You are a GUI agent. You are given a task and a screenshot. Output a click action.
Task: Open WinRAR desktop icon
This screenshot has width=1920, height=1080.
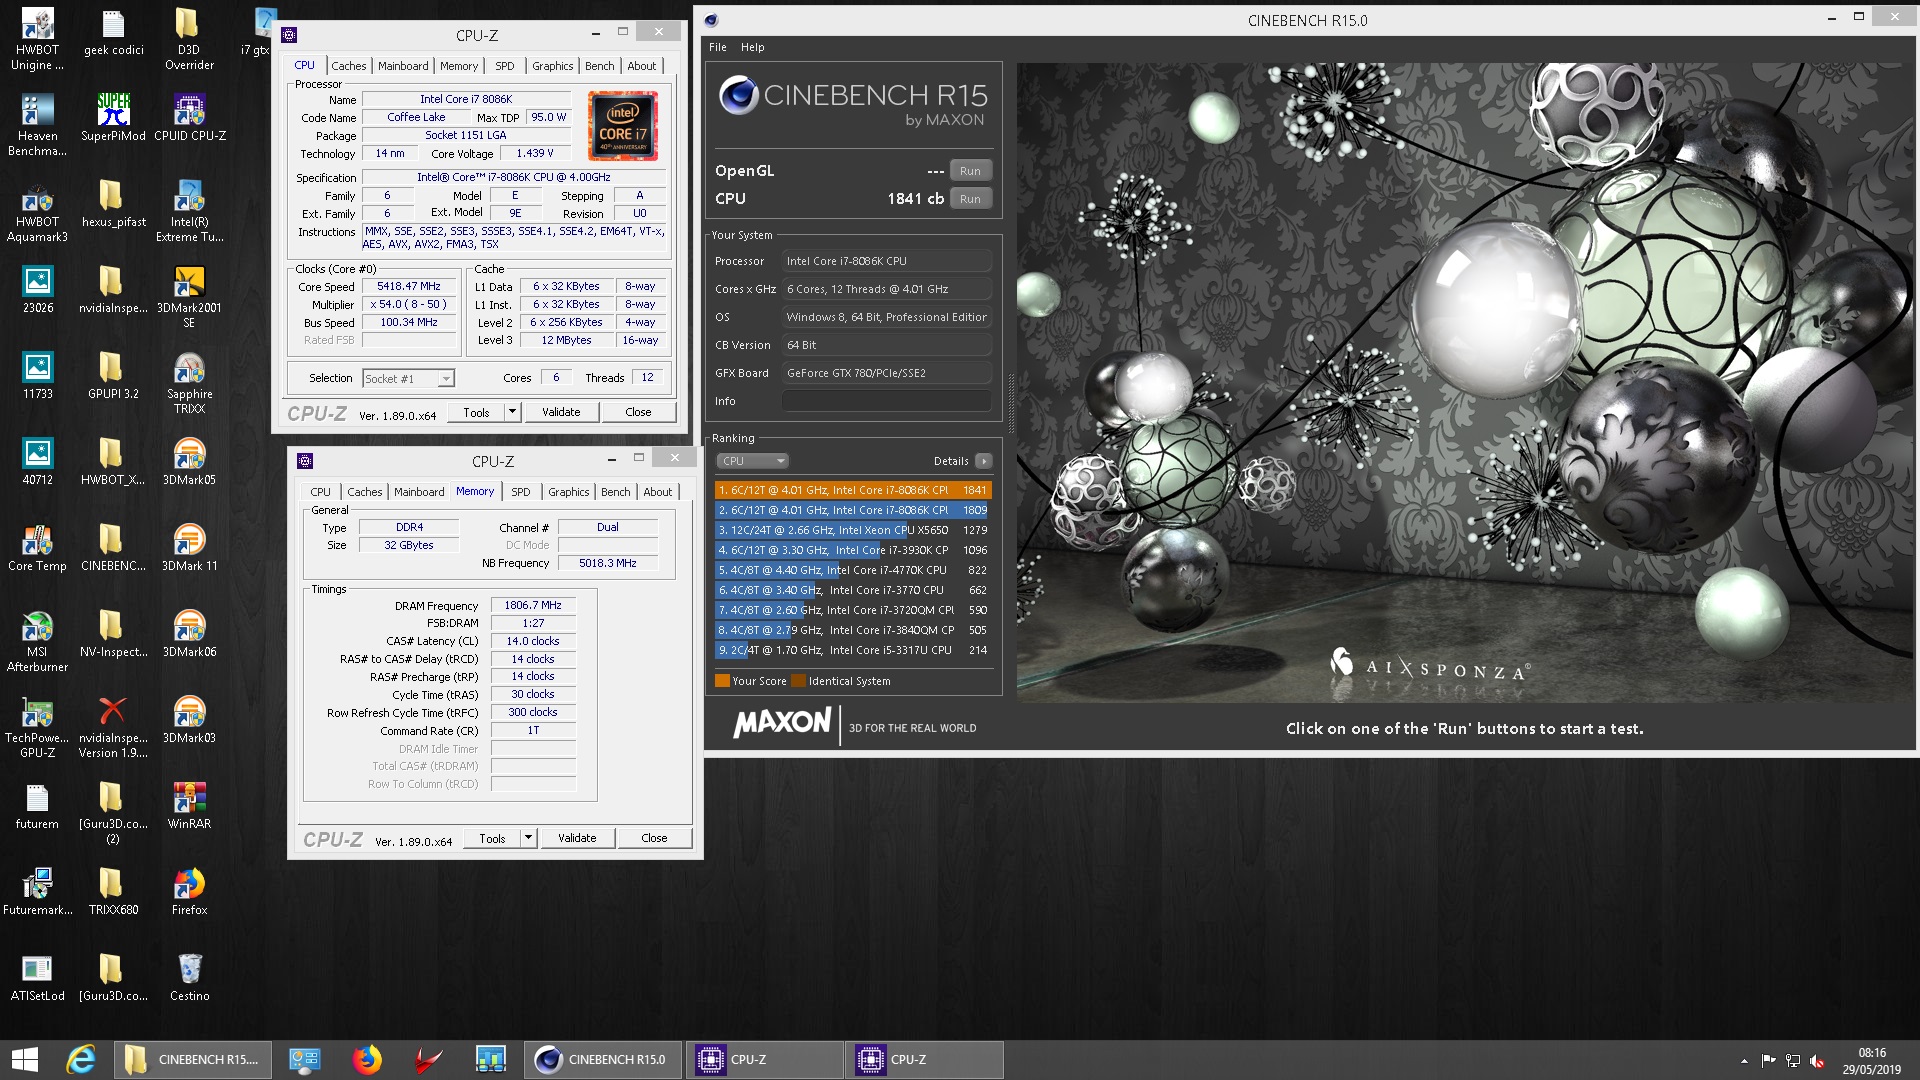click(x=189, y=806)
